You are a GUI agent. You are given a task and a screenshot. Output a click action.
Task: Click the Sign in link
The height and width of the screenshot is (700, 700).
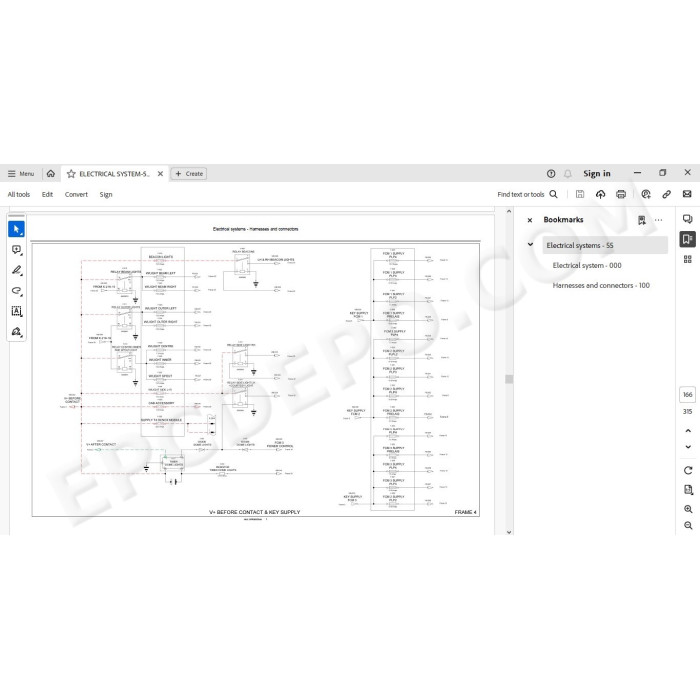coord(596,174)
